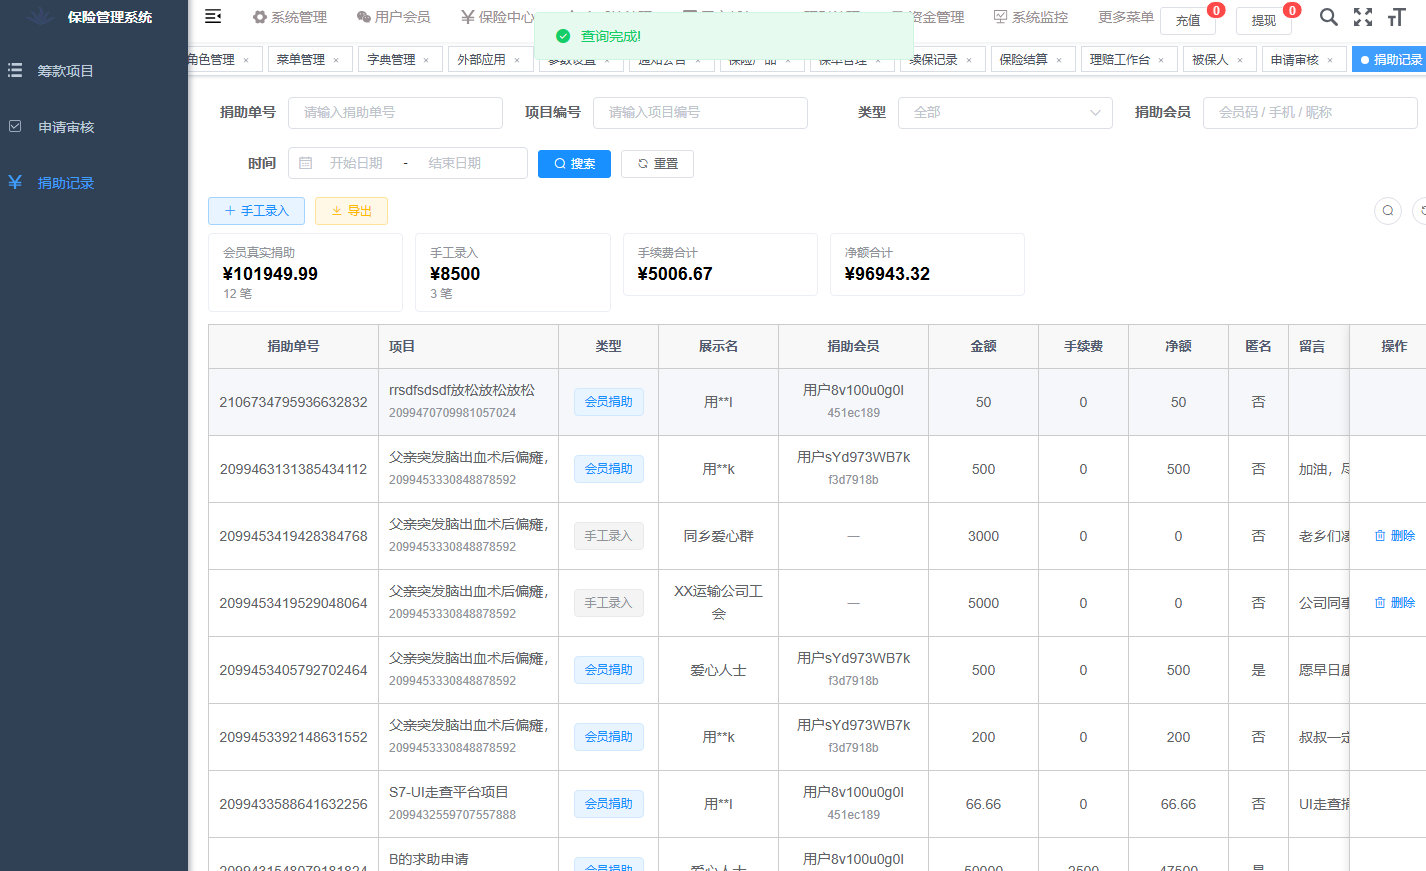Viewport: 1426px width, 871px height.
Task: Click the 手工录入 add button
Action: coord(256,211)
